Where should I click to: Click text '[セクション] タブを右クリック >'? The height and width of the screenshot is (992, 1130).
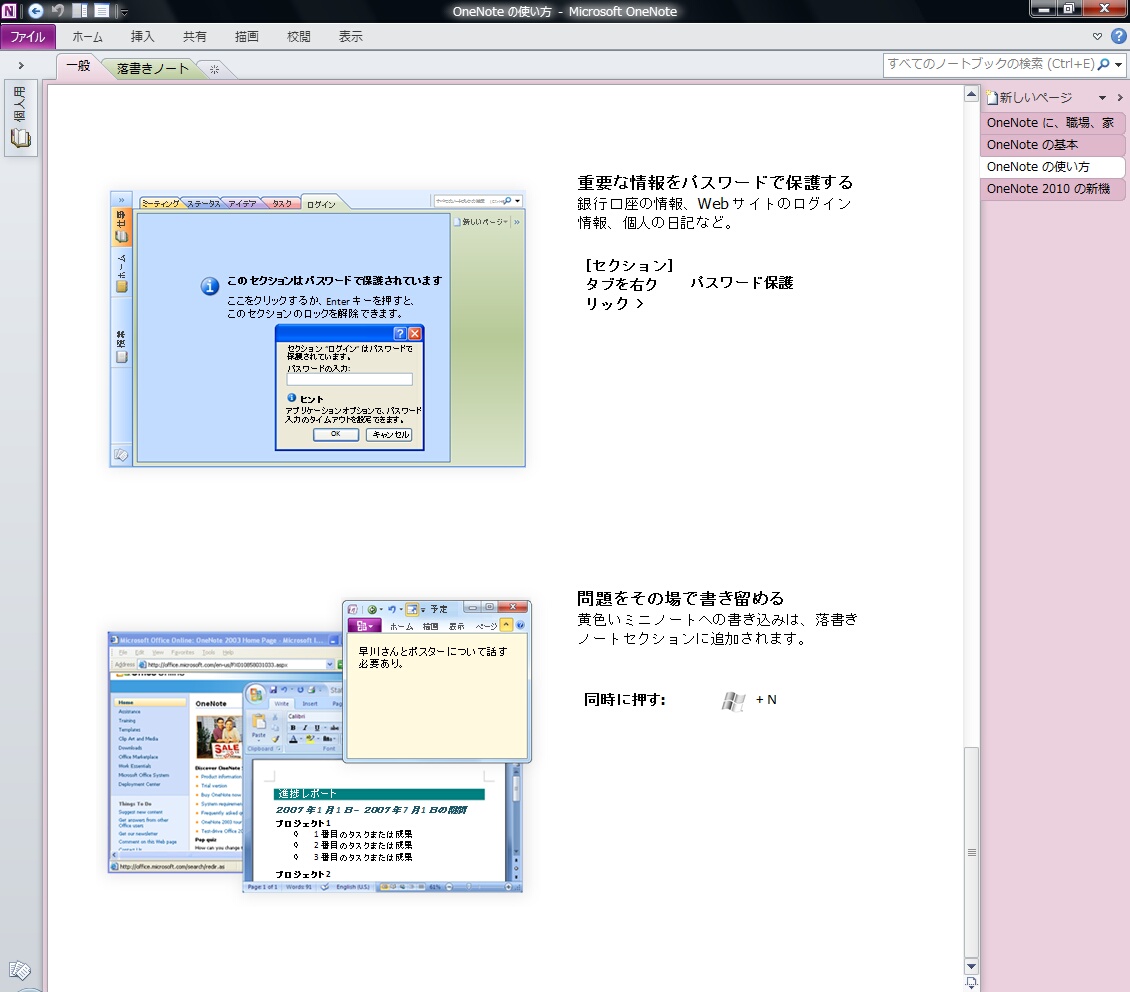[629, 285]
